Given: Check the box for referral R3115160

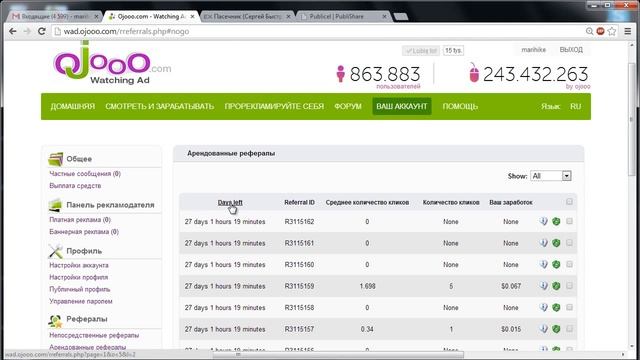Looking at the screenshot, I should point(569,264).
